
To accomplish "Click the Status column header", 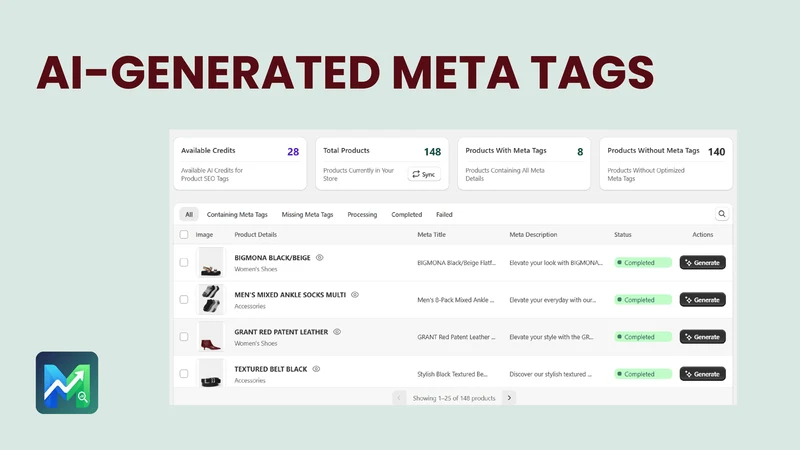I will (x=622, y=235).
